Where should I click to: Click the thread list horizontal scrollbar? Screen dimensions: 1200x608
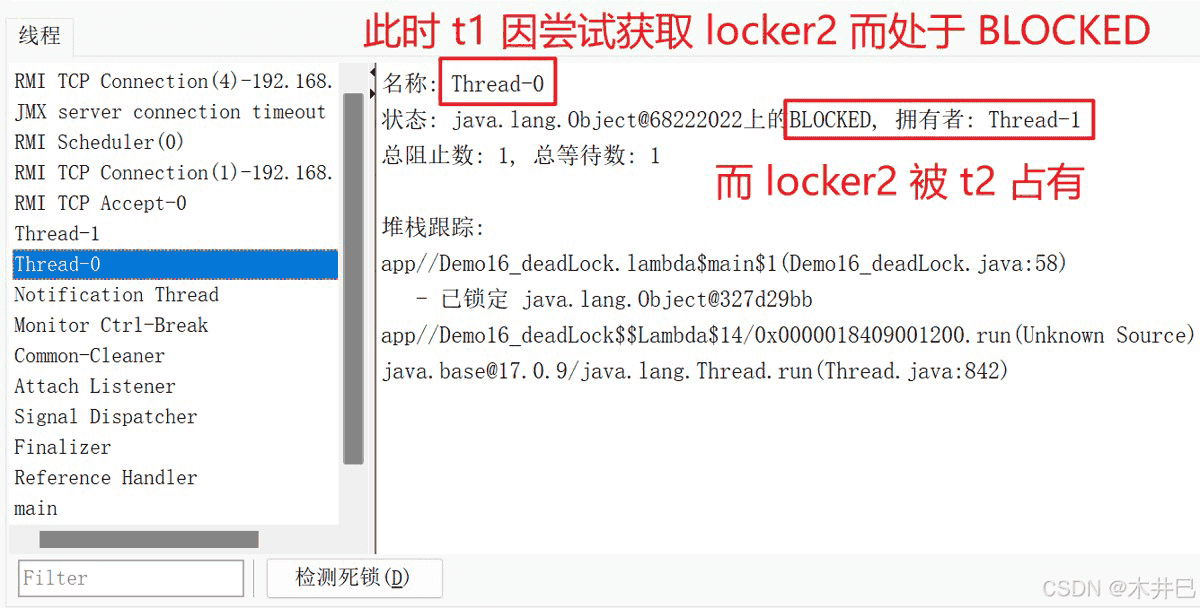click(149, 539)
